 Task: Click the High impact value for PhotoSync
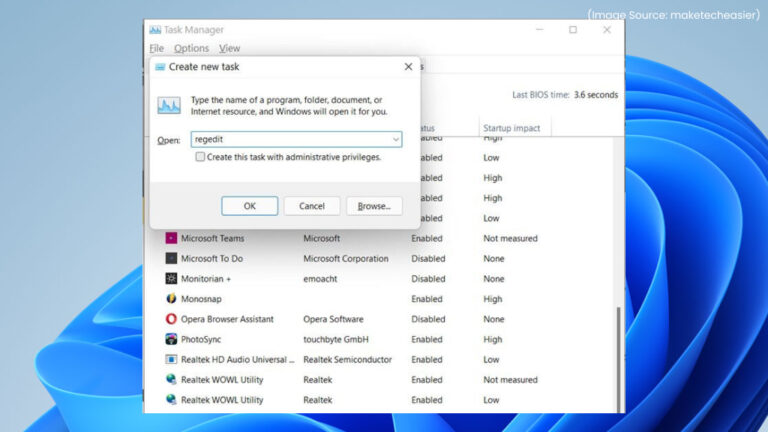click(x=492, y=339)
